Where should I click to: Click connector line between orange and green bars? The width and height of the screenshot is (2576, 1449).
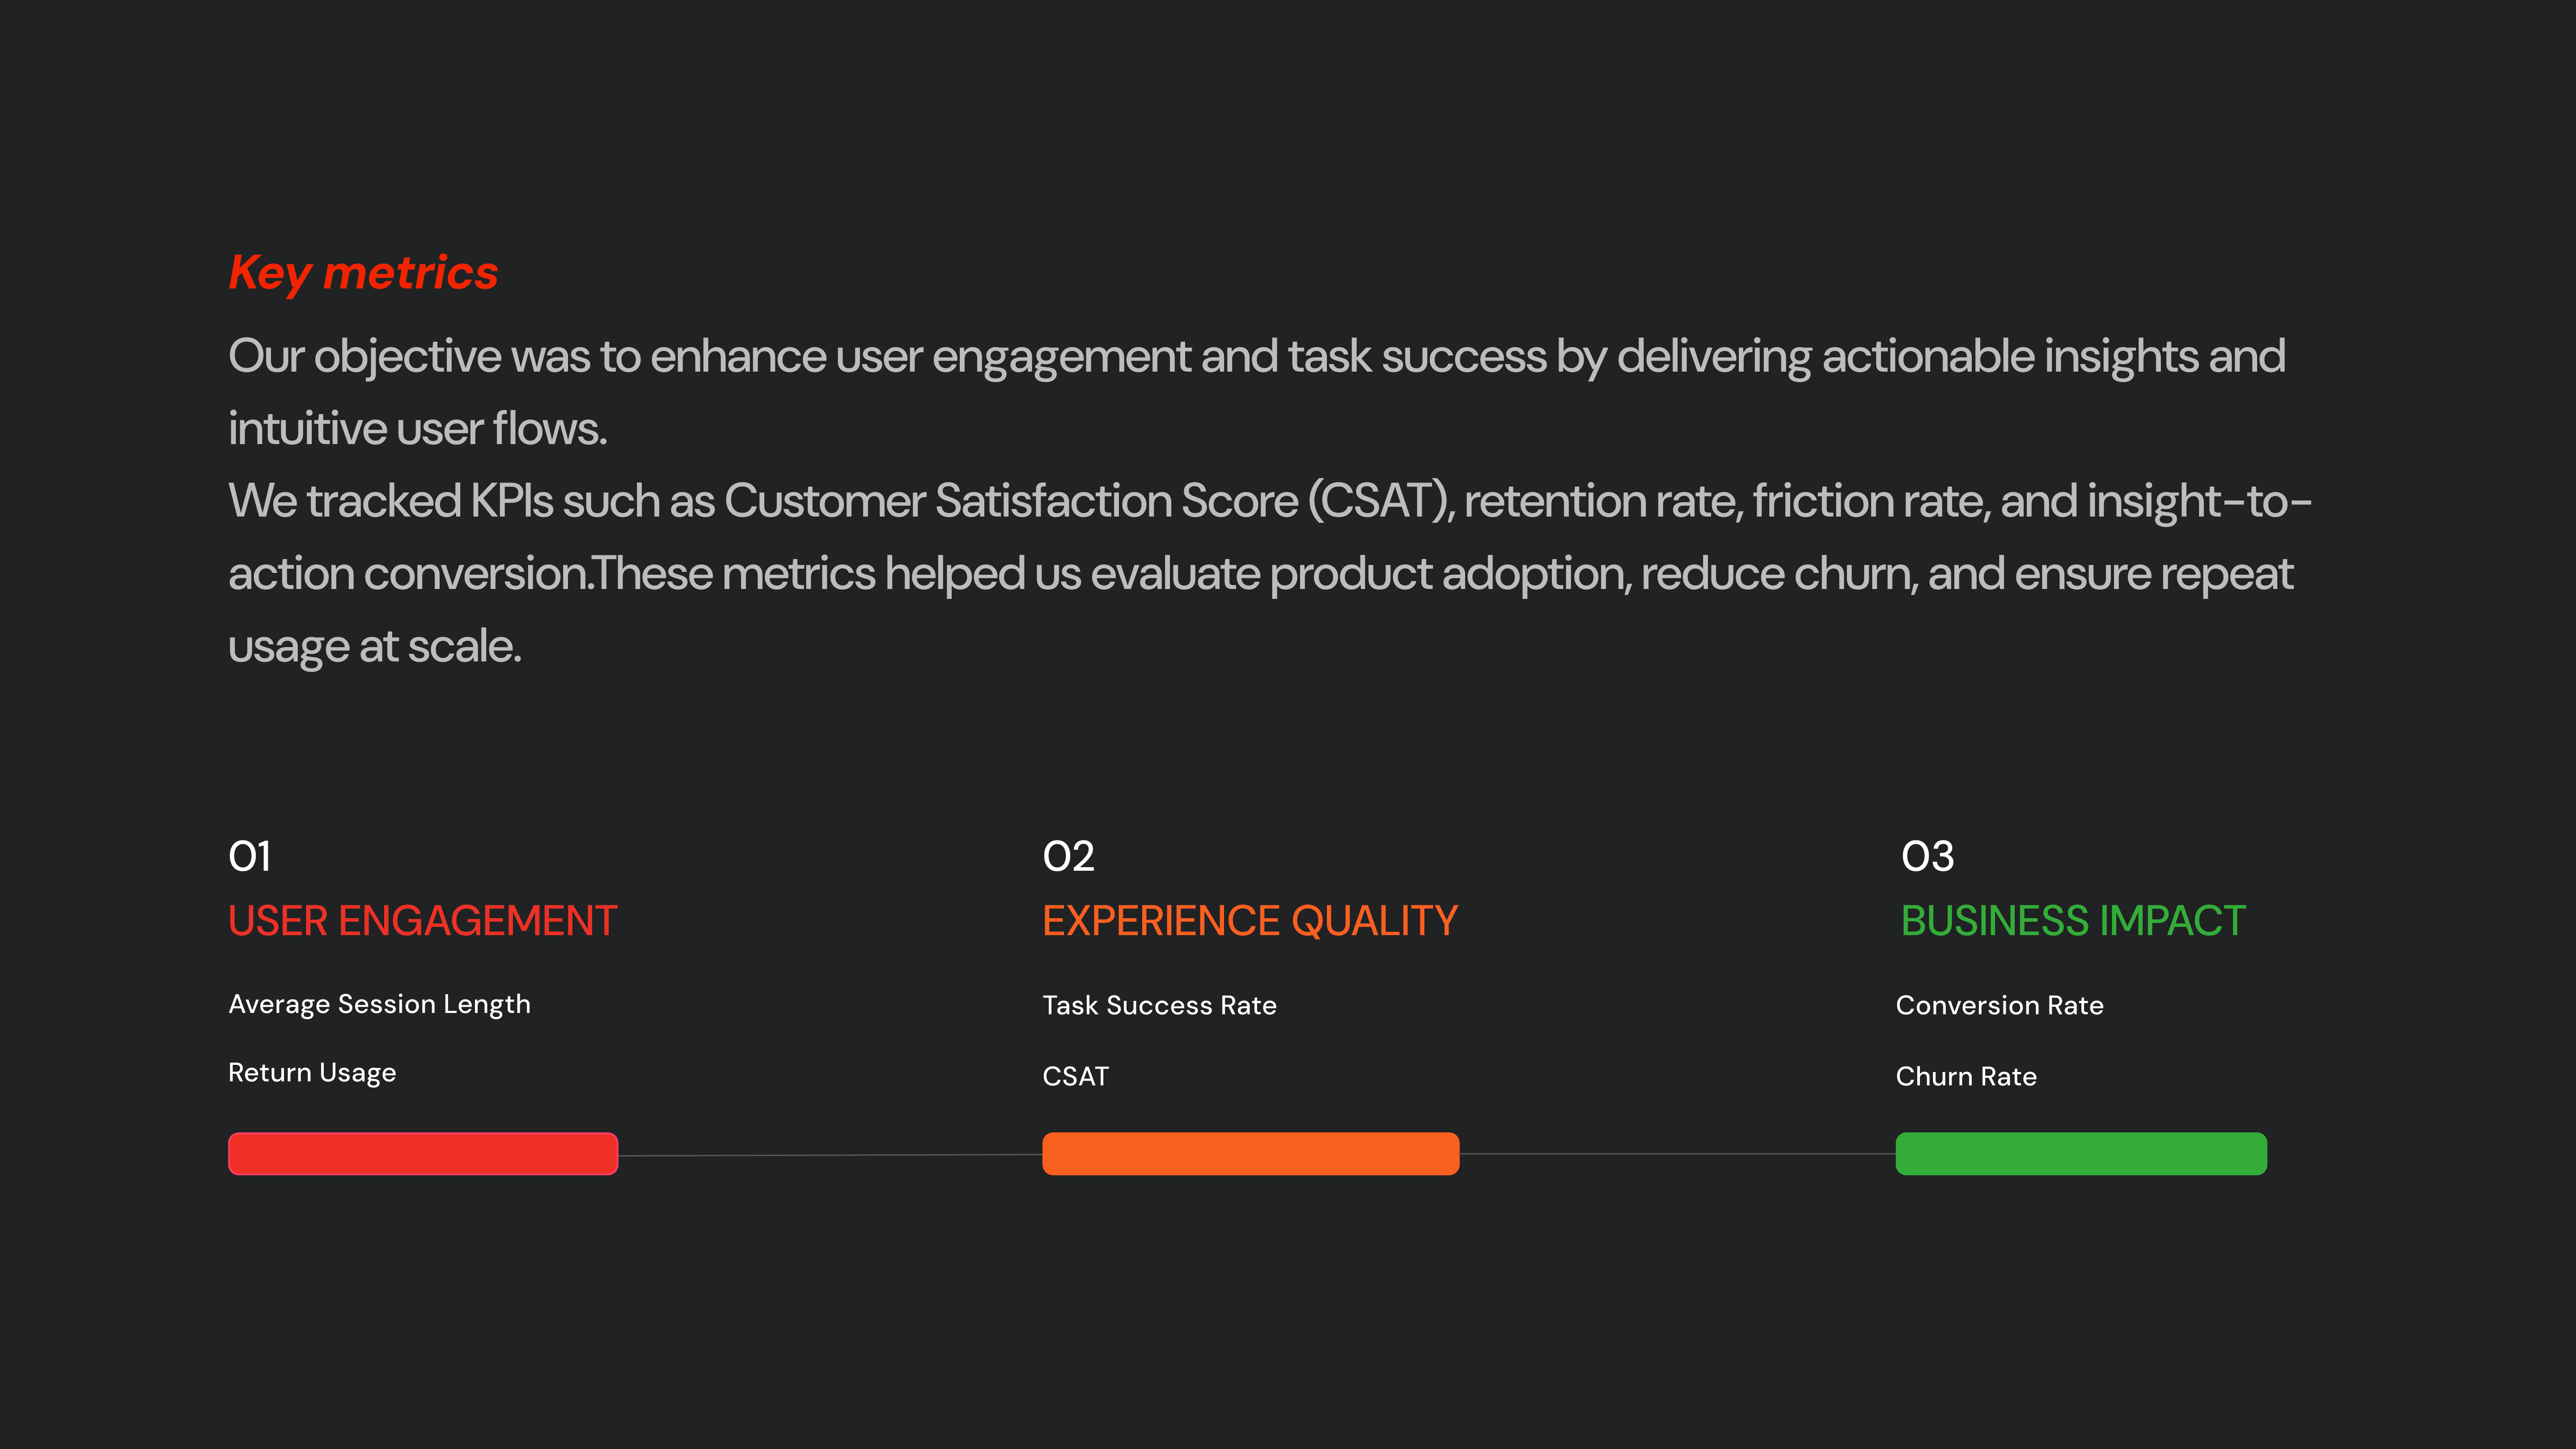click(x=1677, y=1154)
